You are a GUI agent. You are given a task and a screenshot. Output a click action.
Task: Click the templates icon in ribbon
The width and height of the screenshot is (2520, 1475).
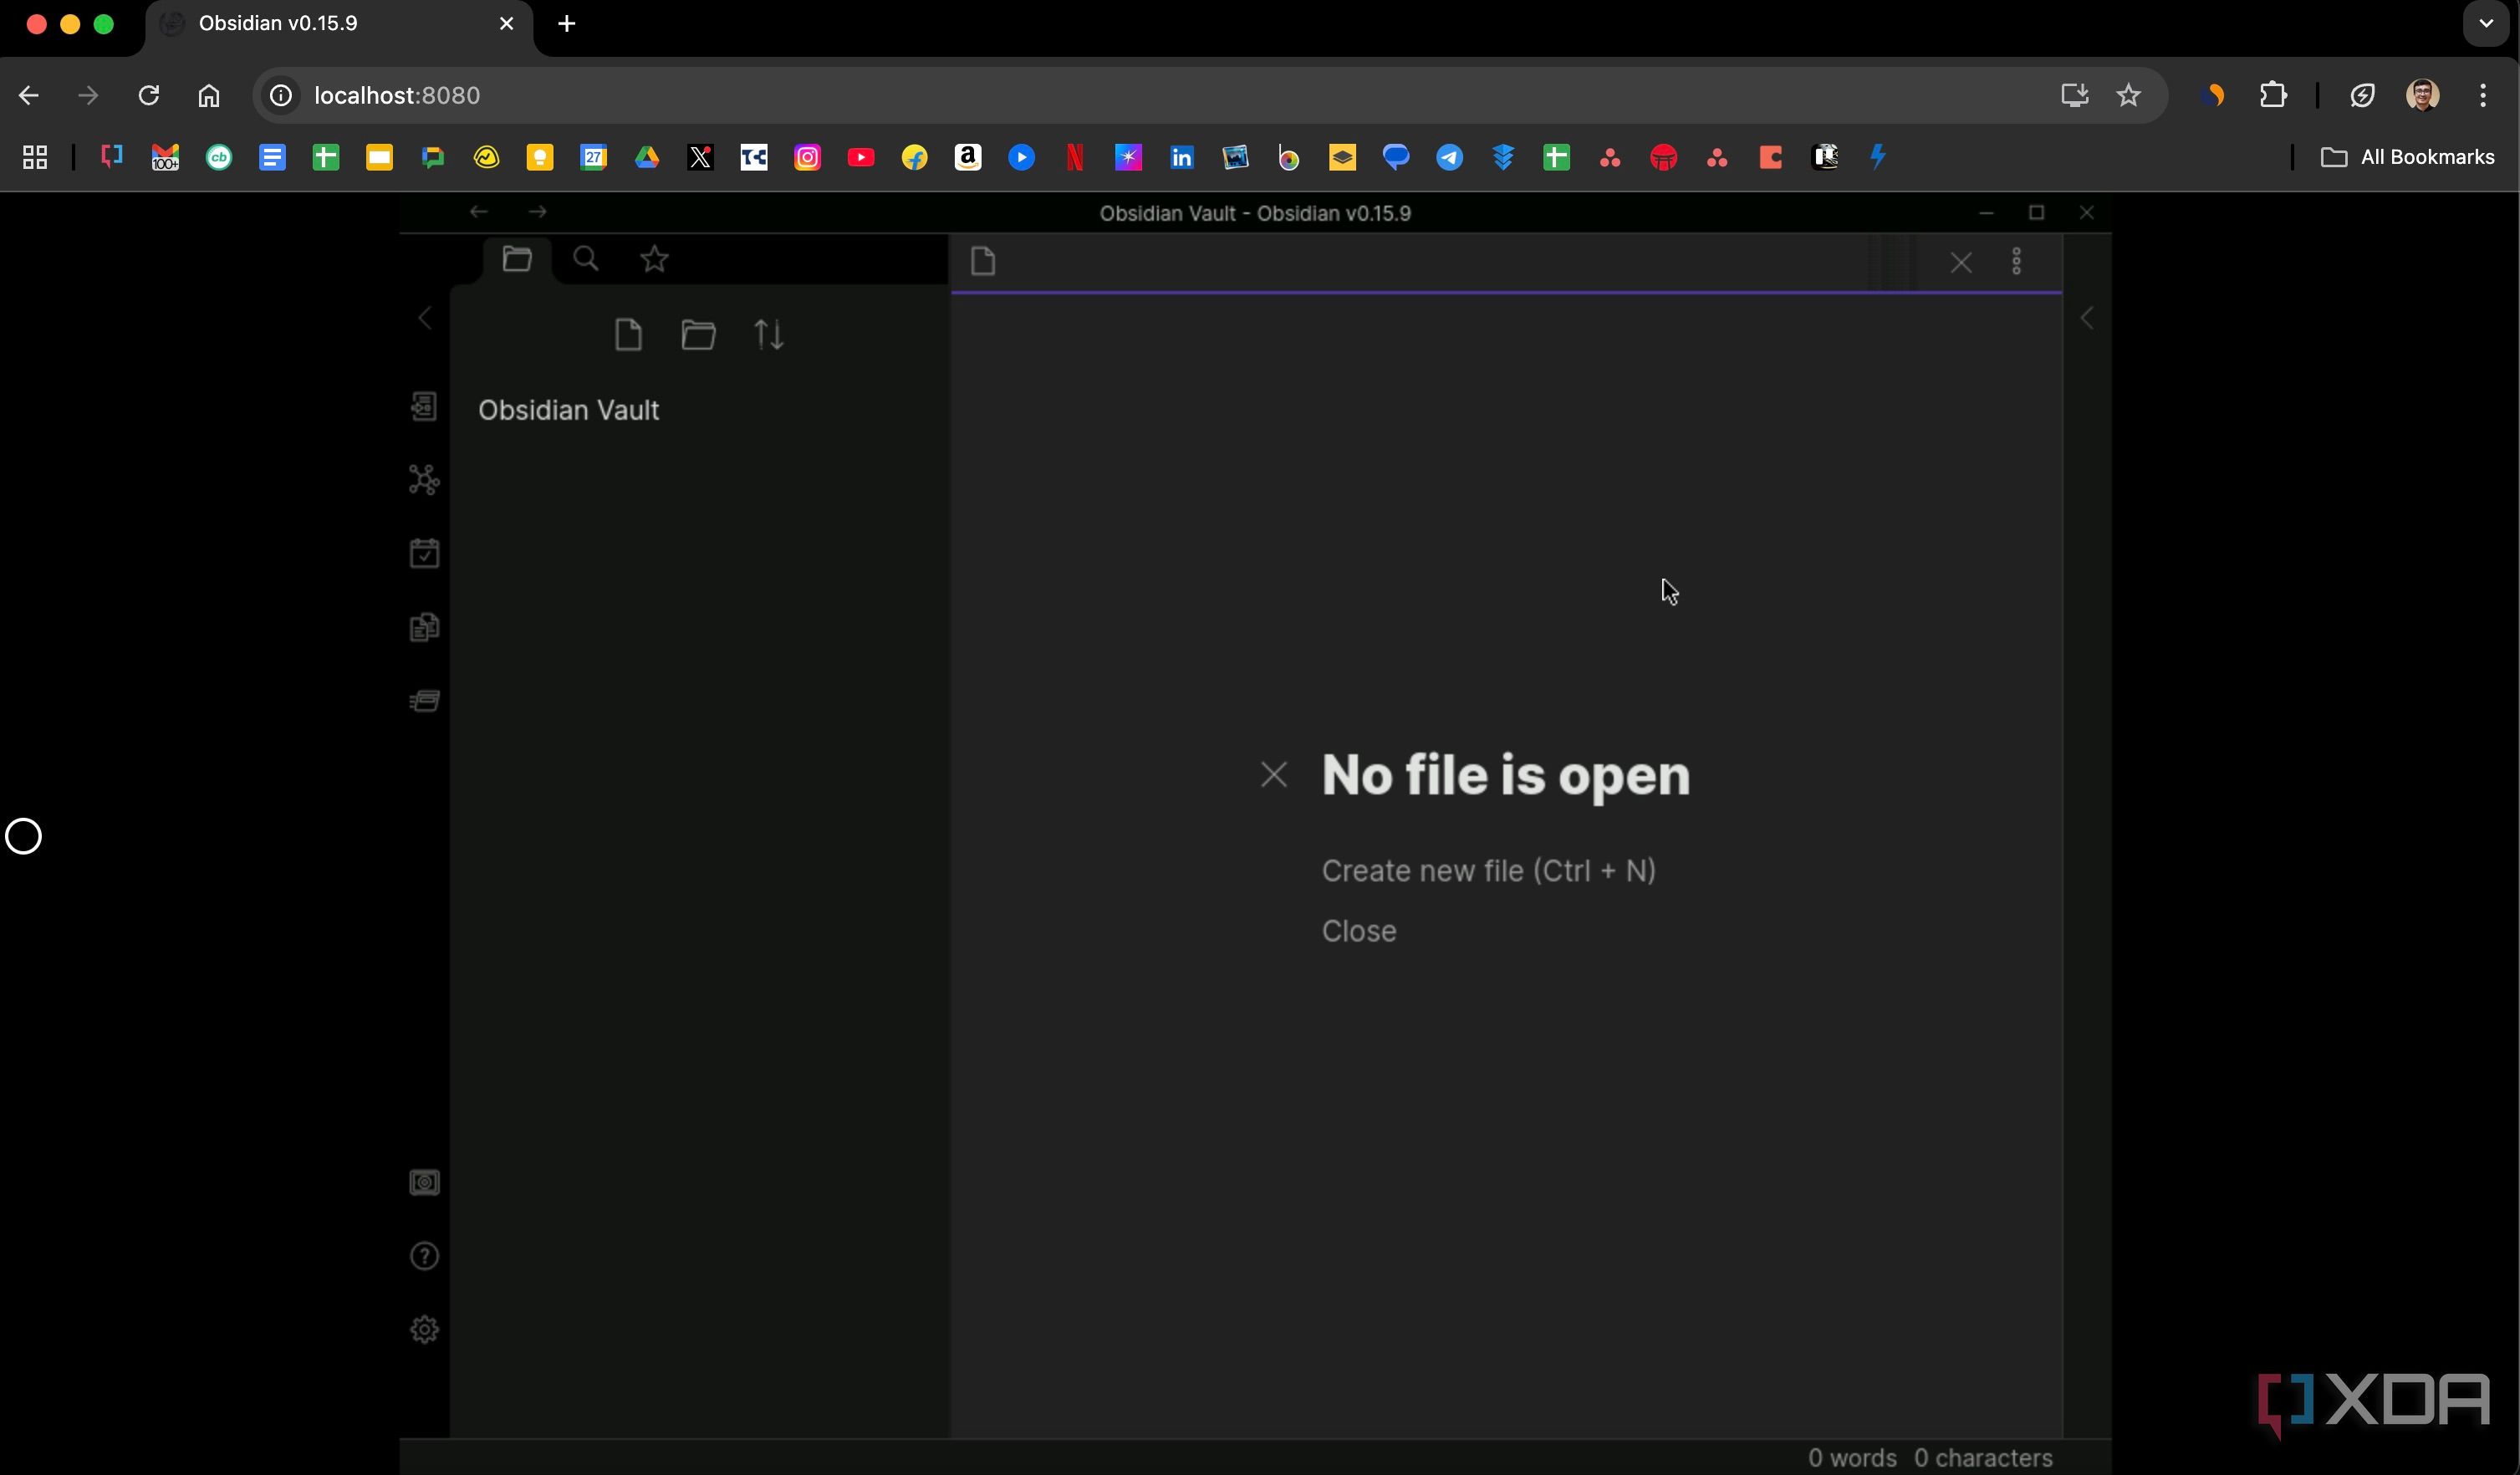click(424, 627)
